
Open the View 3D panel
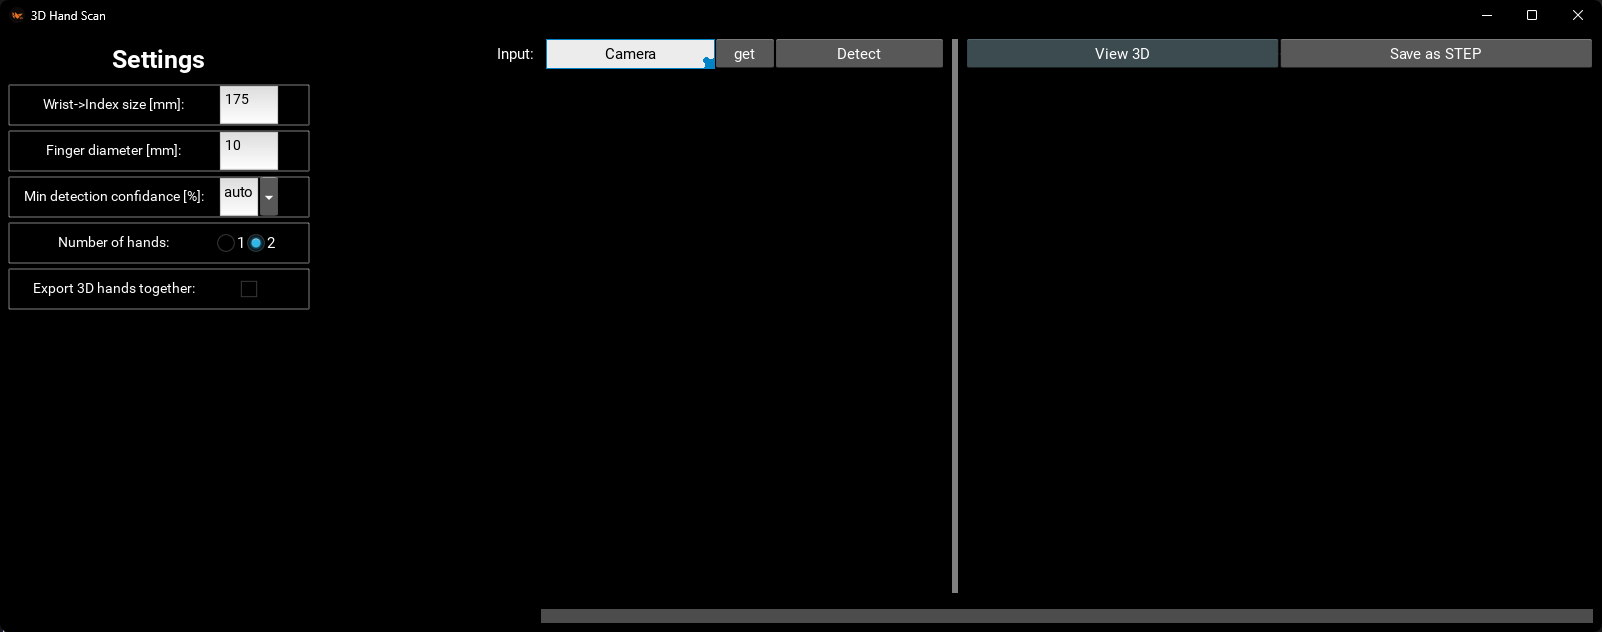point(1121,54)
